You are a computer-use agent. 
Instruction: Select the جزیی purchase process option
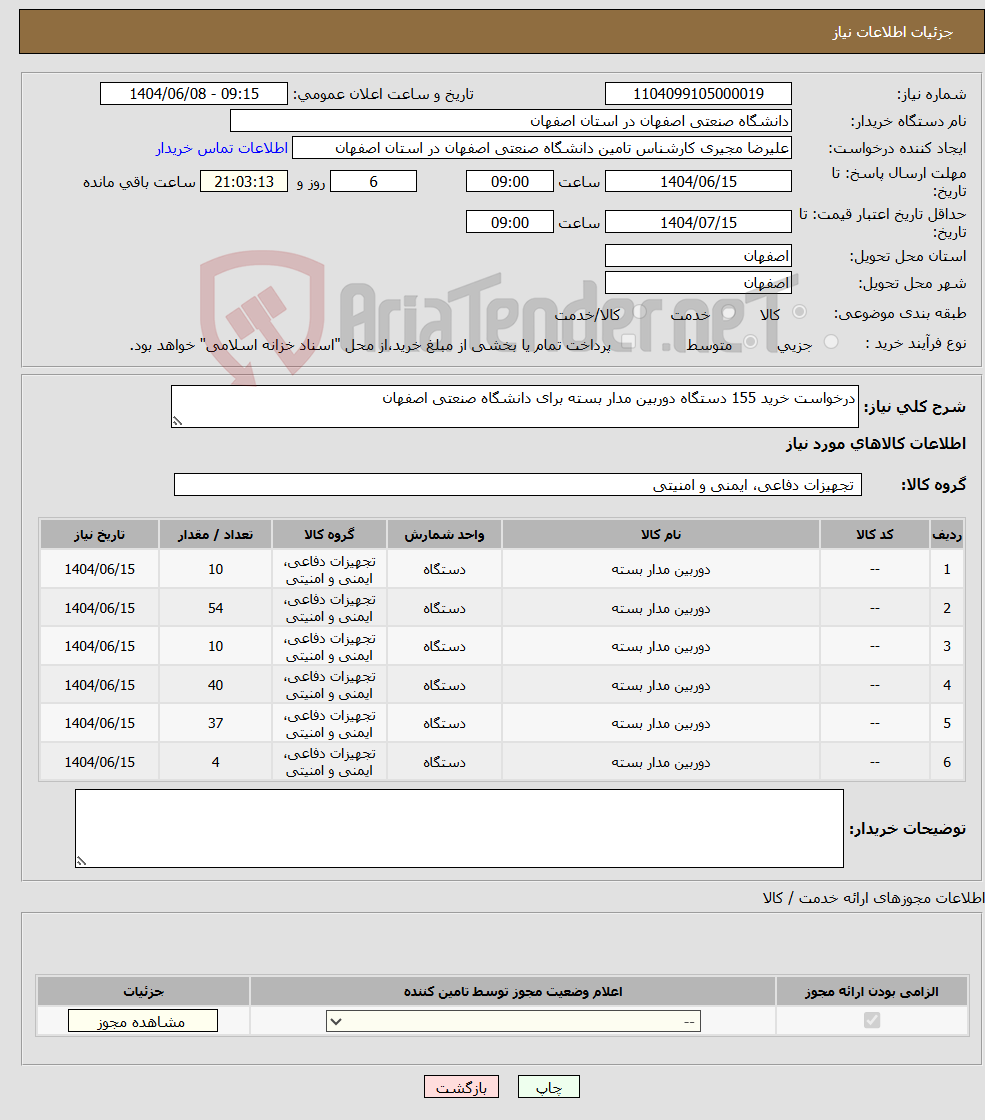pos(831,341)
